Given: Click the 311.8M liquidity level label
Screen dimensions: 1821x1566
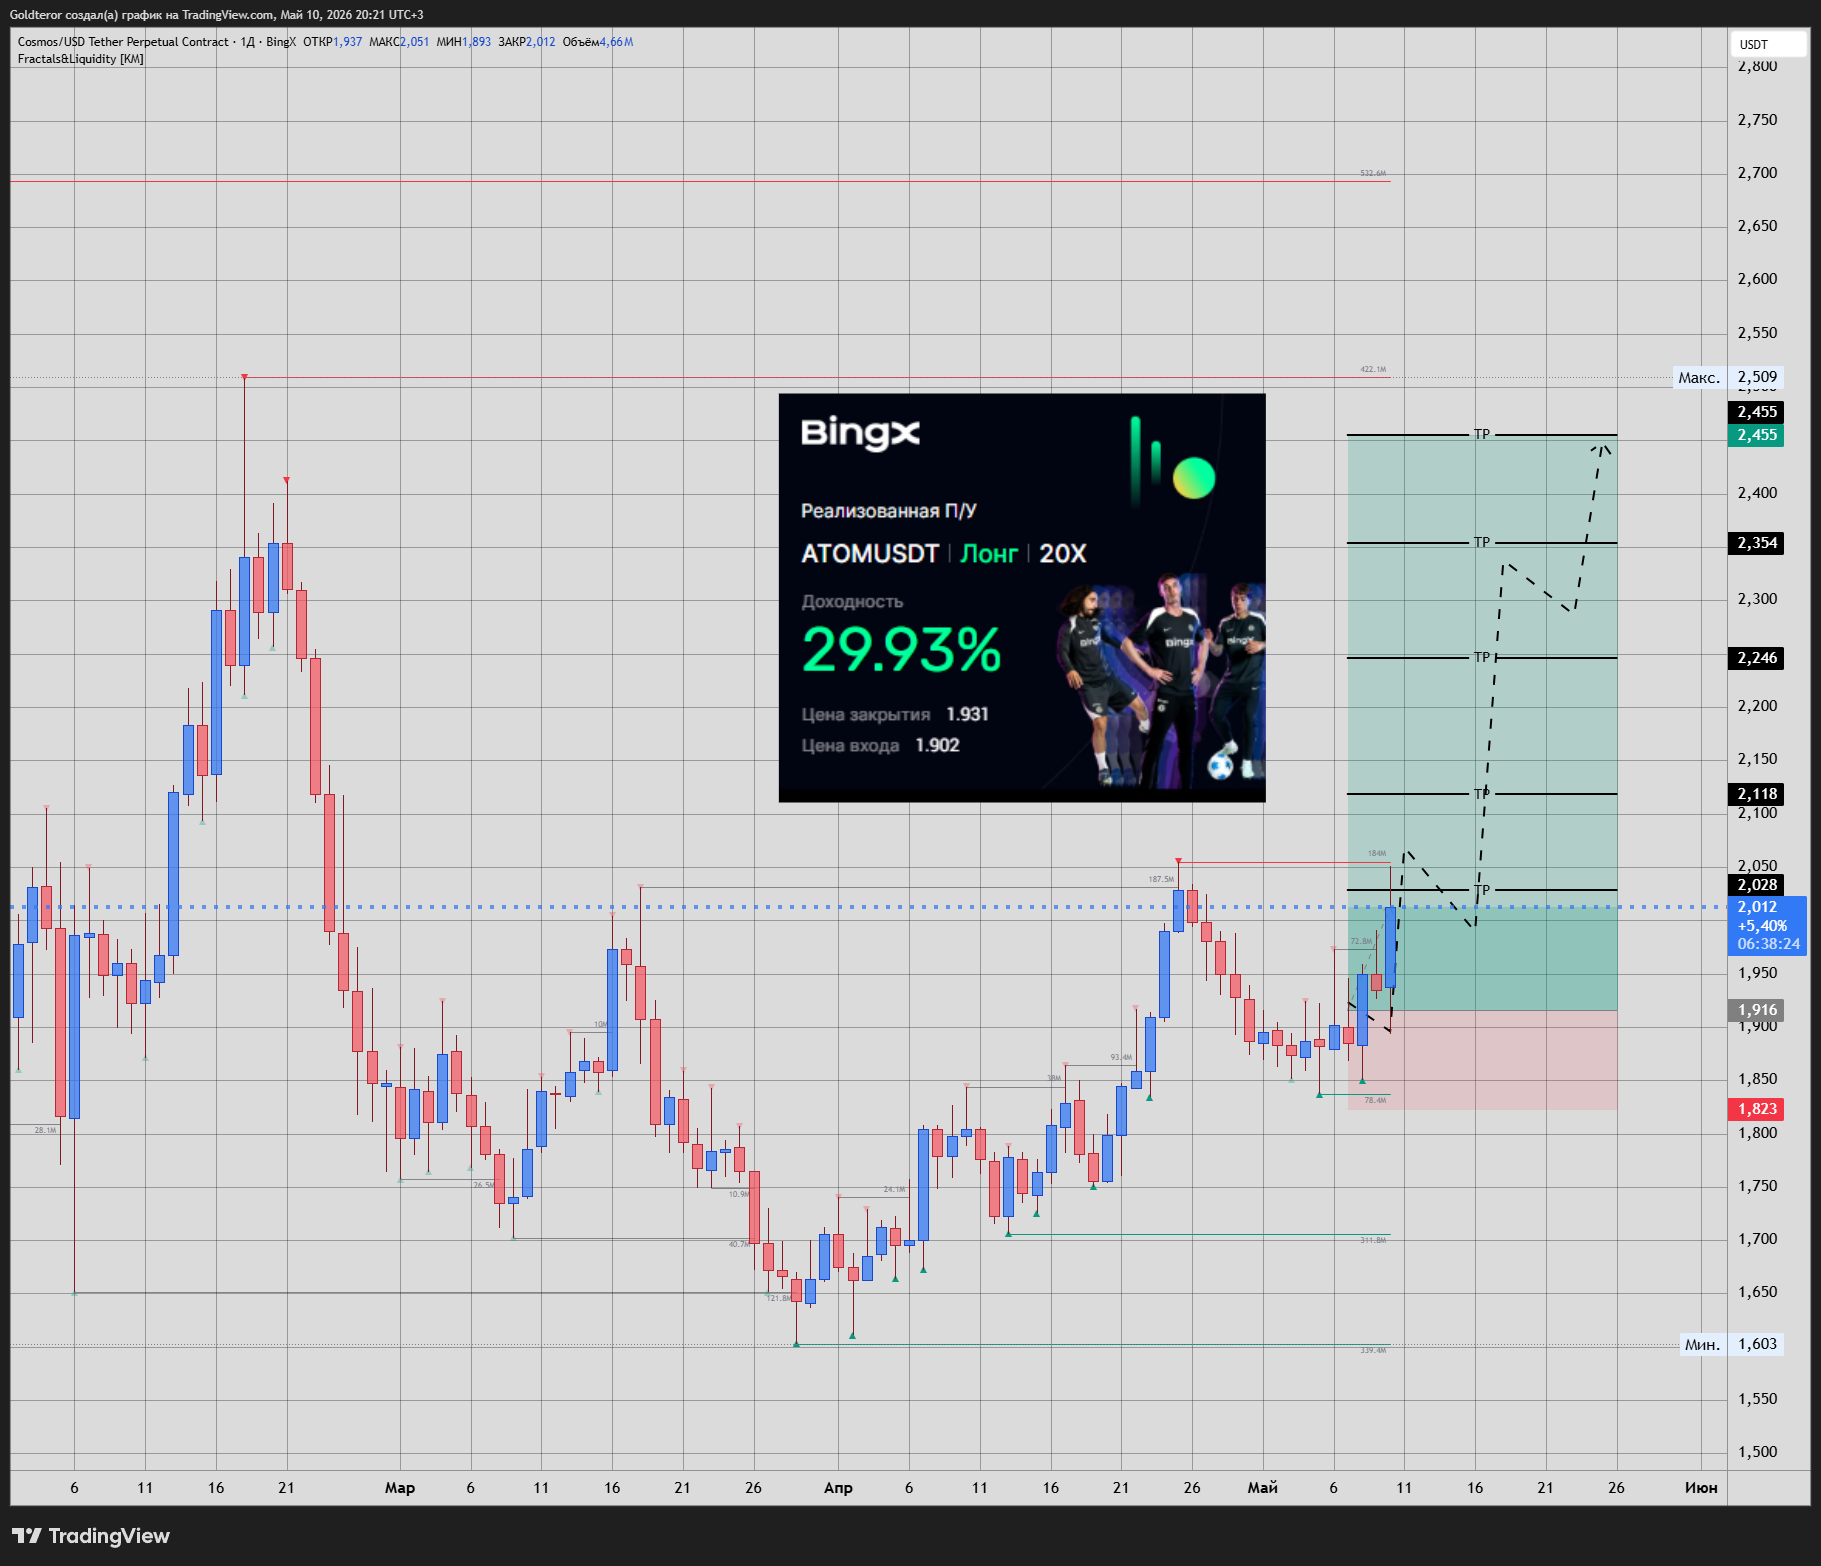Looking at the screenshot, I should point(1373,1241).
